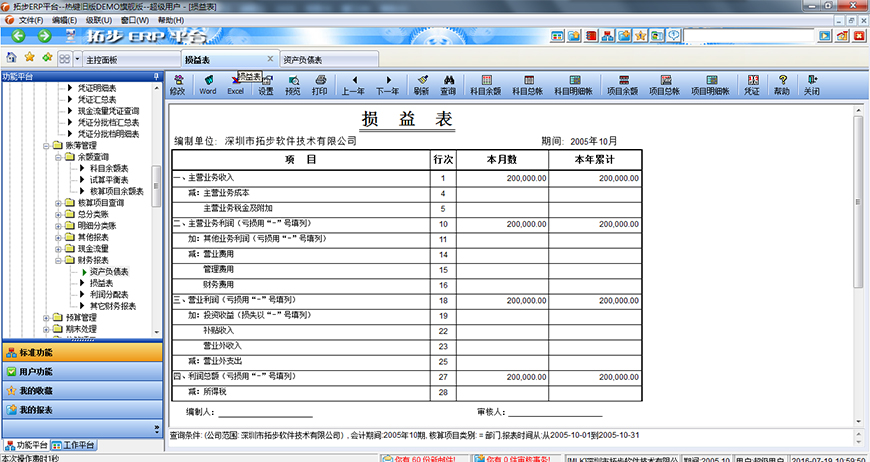Select 用户功能 in the sidebar panel
This screenshot has height=462, width=870.
tap(36, 372)
